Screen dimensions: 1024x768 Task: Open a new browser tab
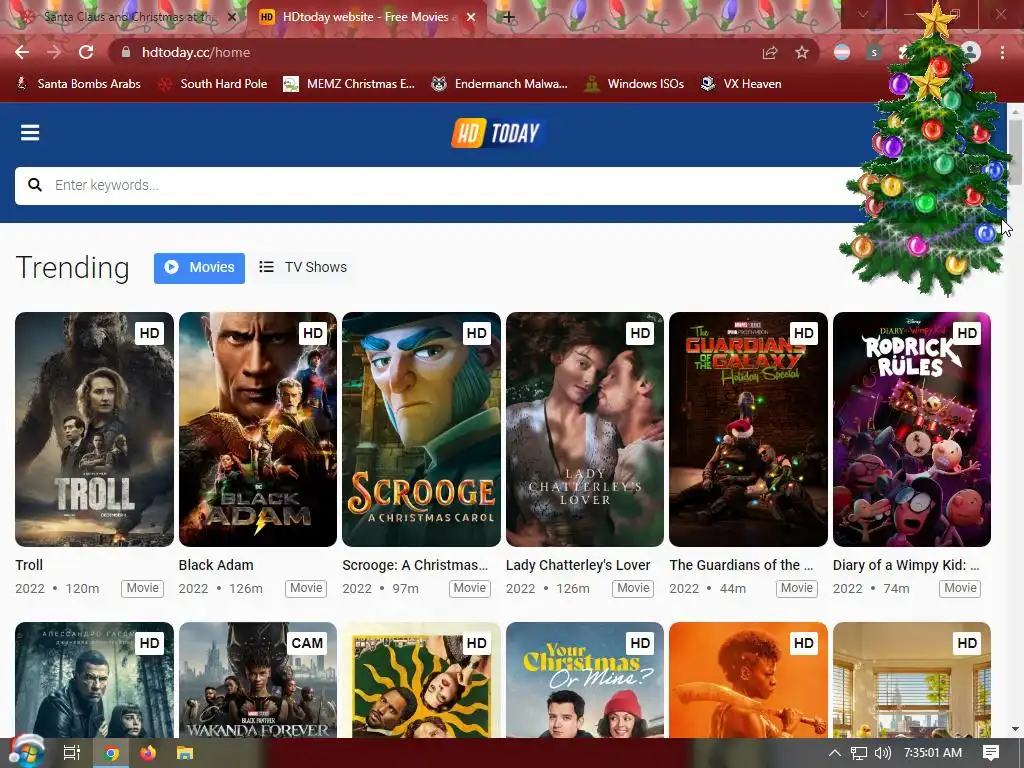pyautogui.click(x=509, y=17)
